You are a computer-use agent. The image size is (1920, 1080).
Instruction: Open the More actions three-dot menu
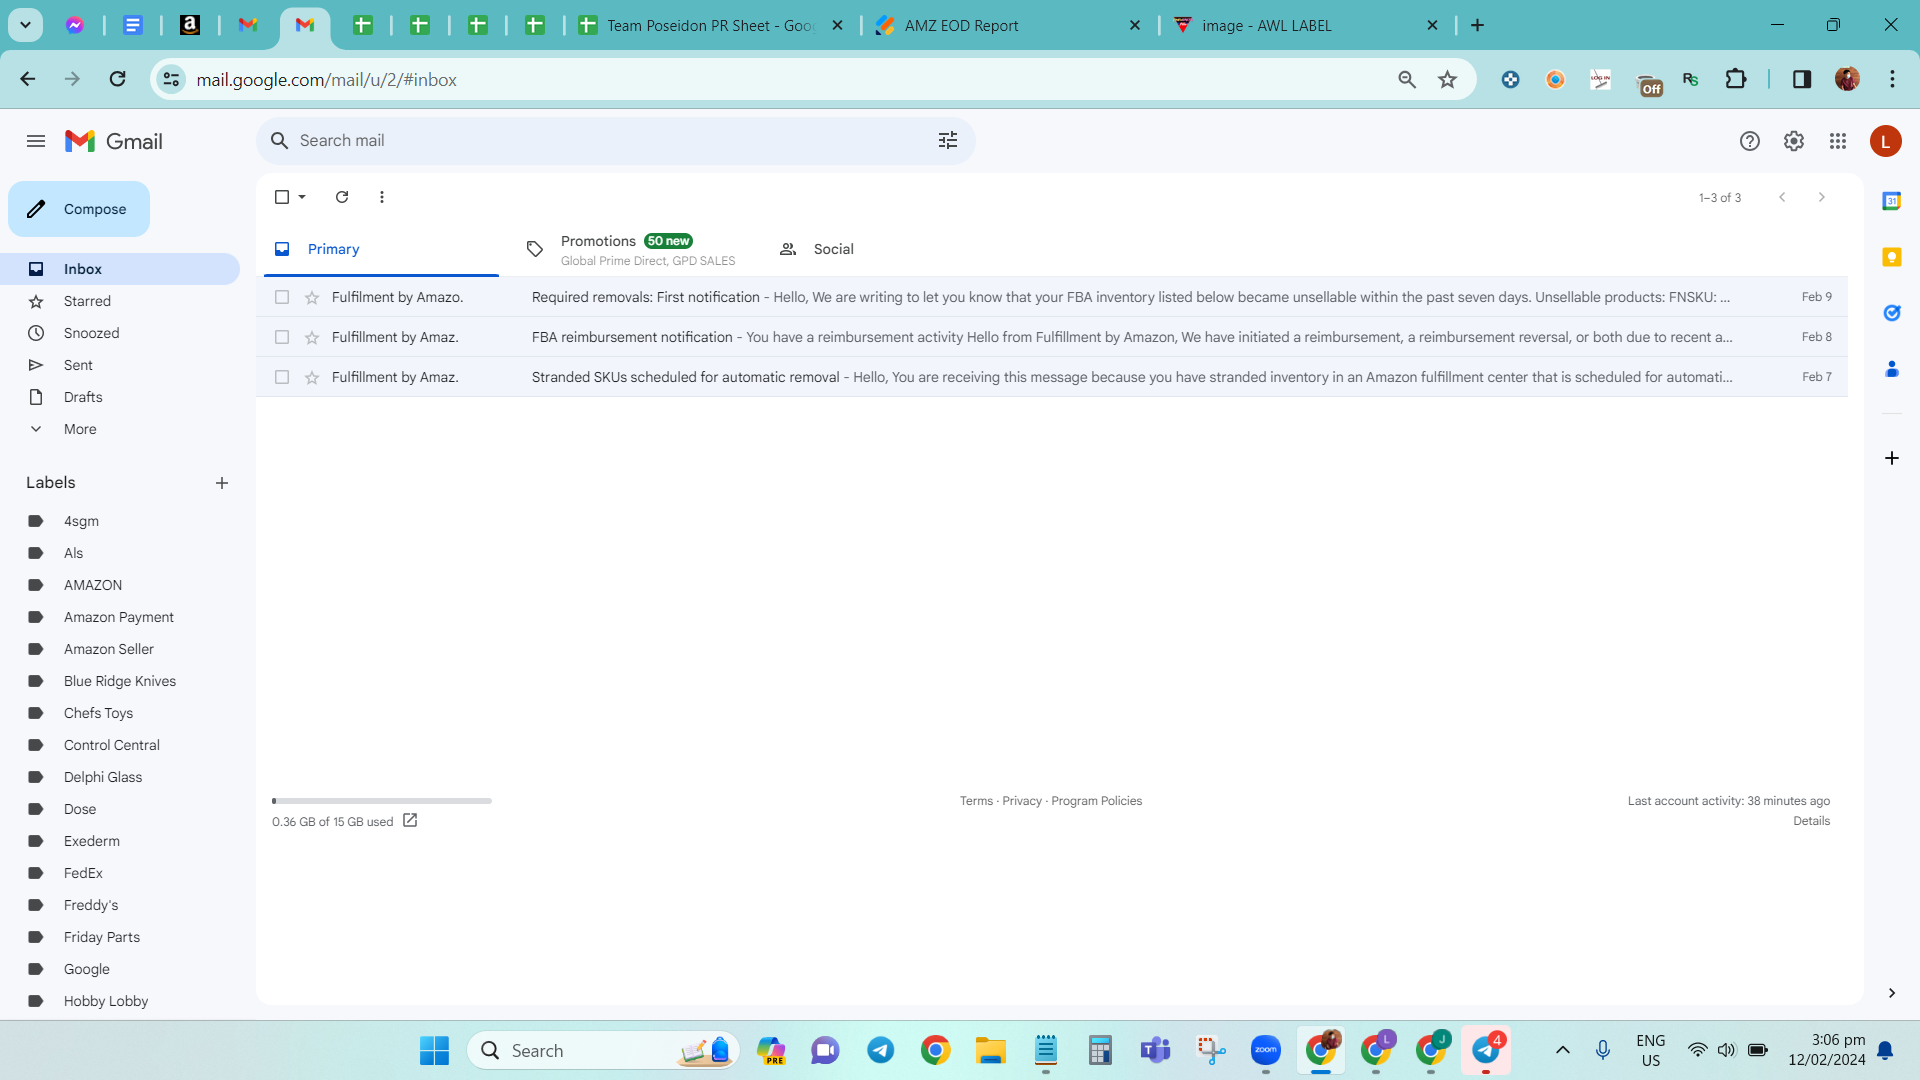pos(382,197)
